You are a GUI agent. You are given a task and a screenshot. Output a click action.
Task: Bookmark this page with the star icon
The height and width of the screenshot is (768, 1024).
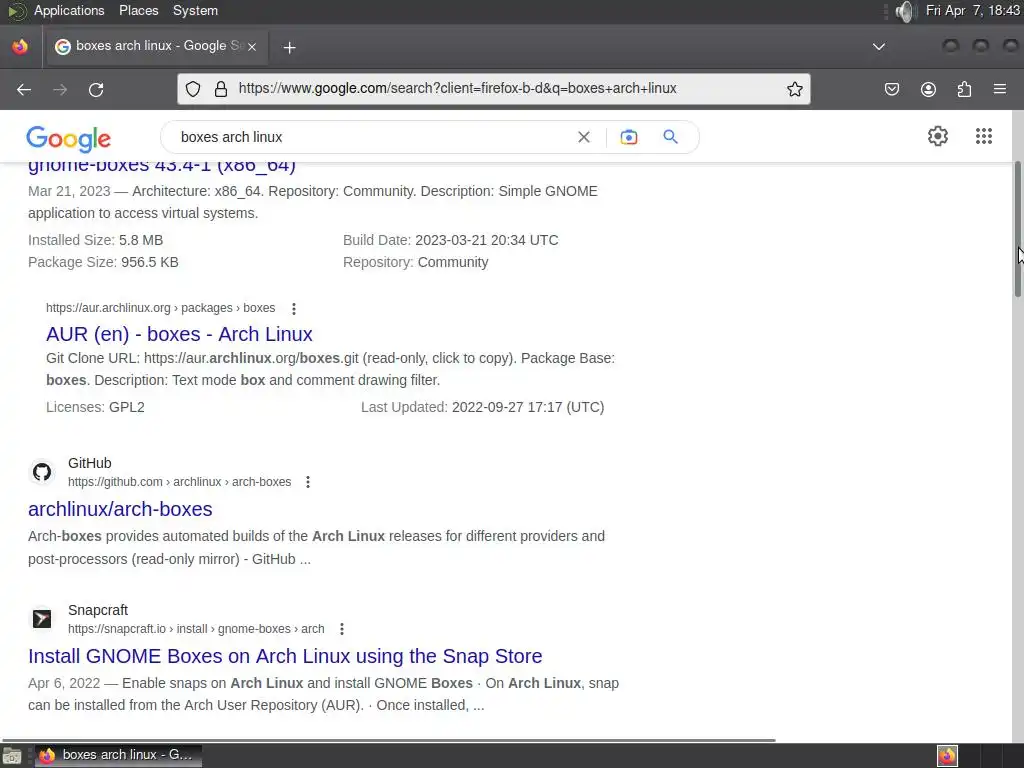[x=794, y=89]
